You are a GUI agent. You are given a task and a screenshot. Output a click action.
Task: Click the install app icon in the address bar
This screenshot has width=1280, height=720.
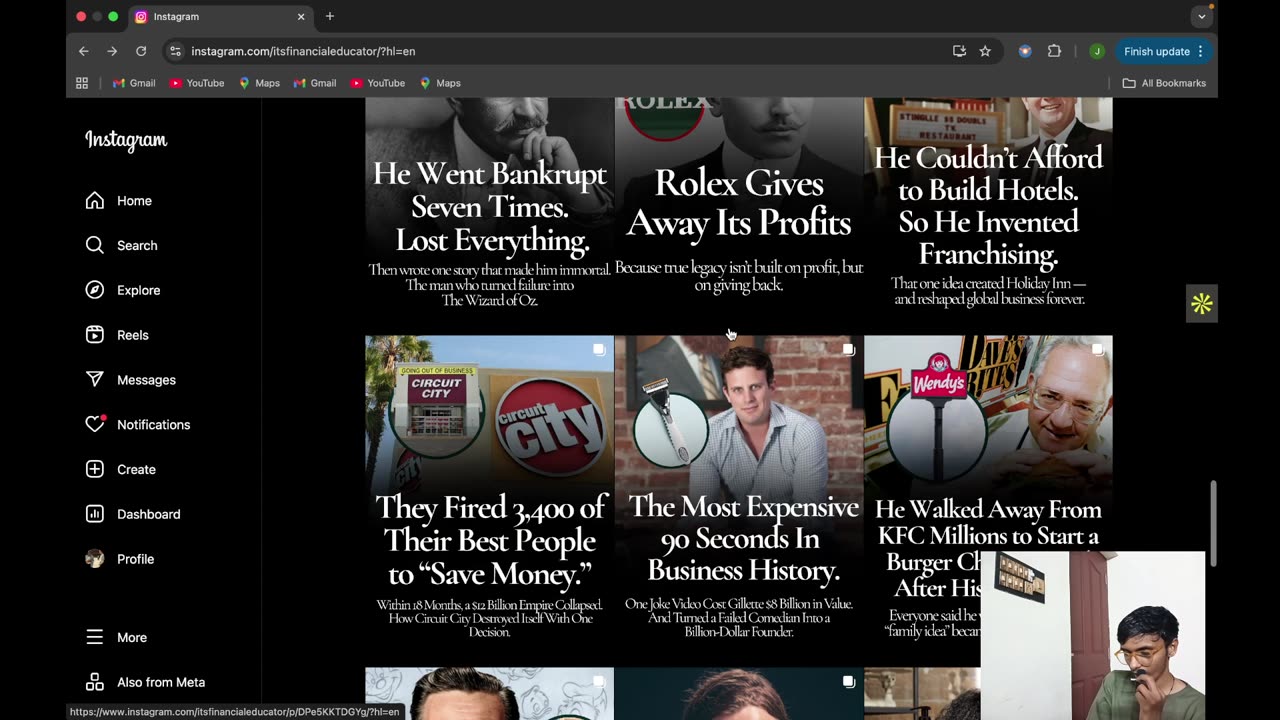click(959, 51)
